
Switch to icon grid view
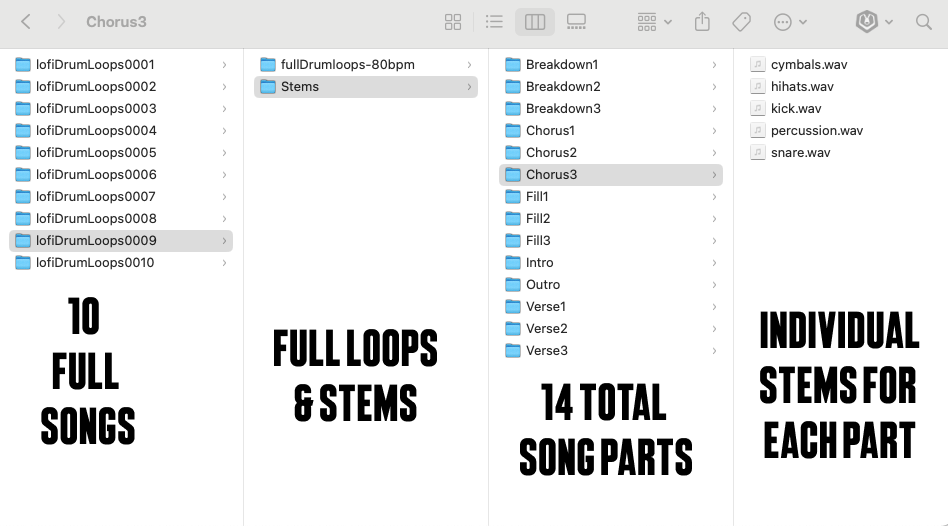click(x=453, y=22)
